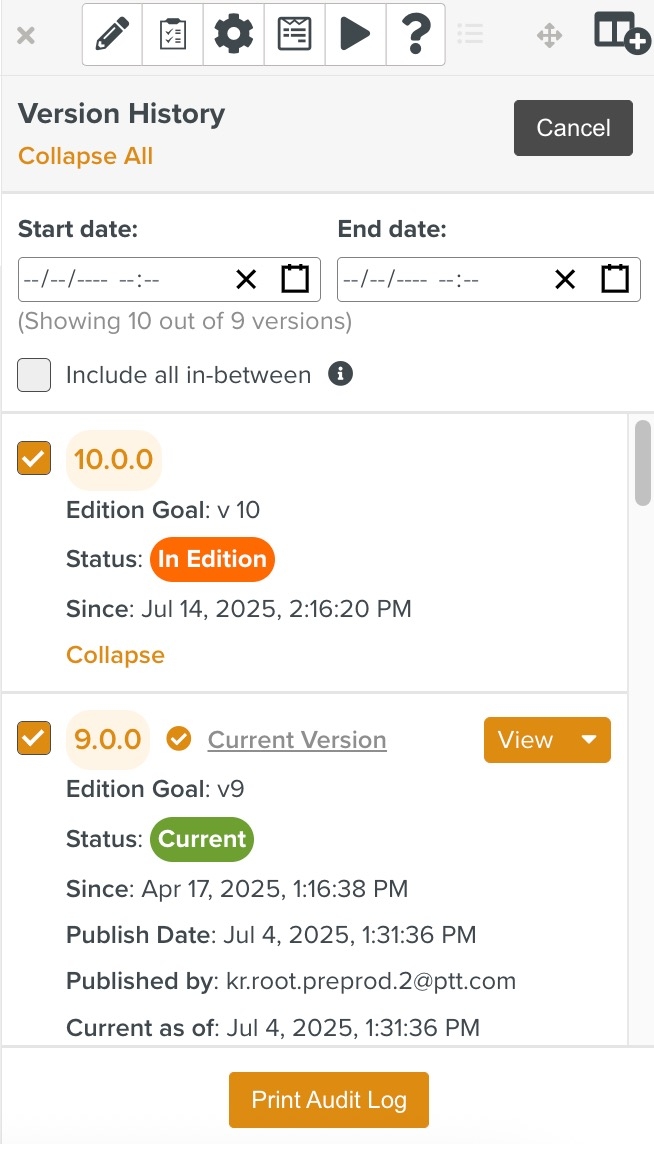Viewport: 654px width, 1176px height.
Task: Click the version list scrollbar thumb
Action: tap(643, 463)
